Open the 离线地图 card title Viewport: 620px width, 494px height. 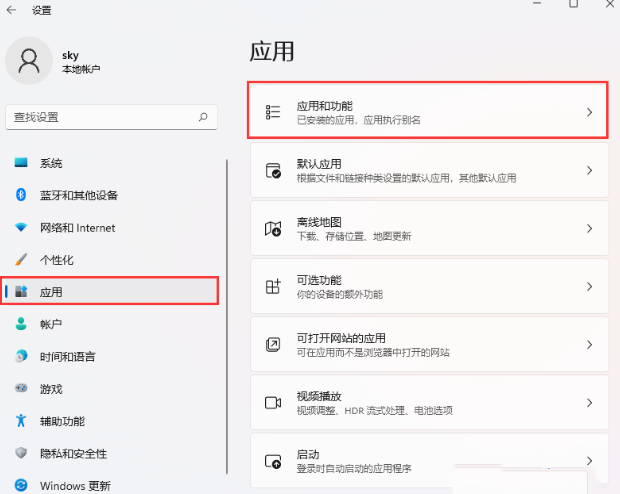(x=319, y=222)
